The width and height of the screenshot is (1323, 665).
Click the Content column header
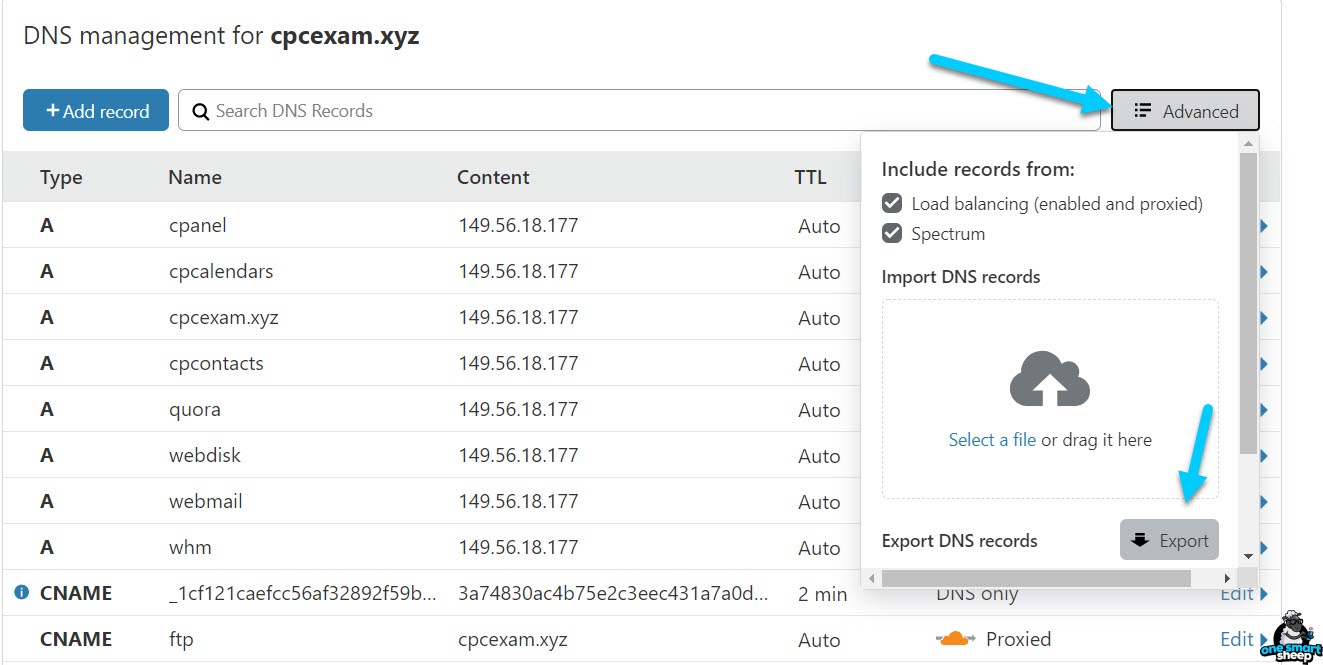tap(493, 178)
